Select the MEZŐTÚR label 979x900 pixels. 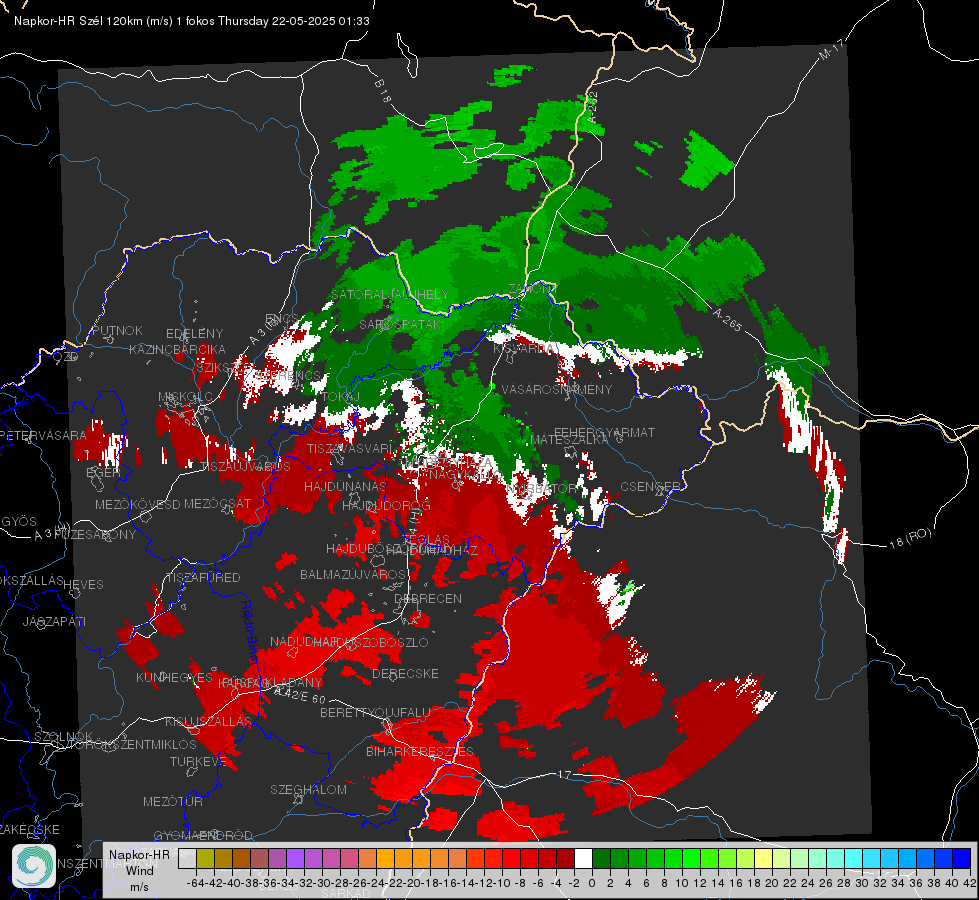point(173,801)
